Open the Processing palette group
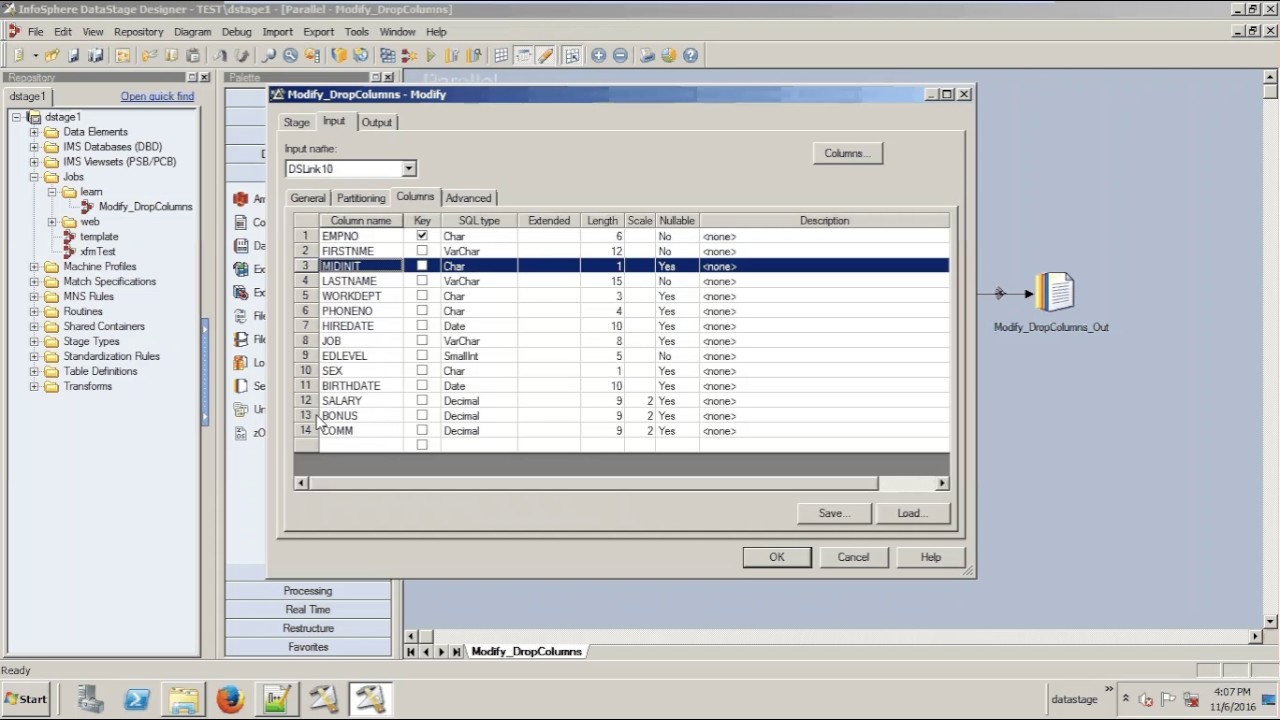 (308, 591)
